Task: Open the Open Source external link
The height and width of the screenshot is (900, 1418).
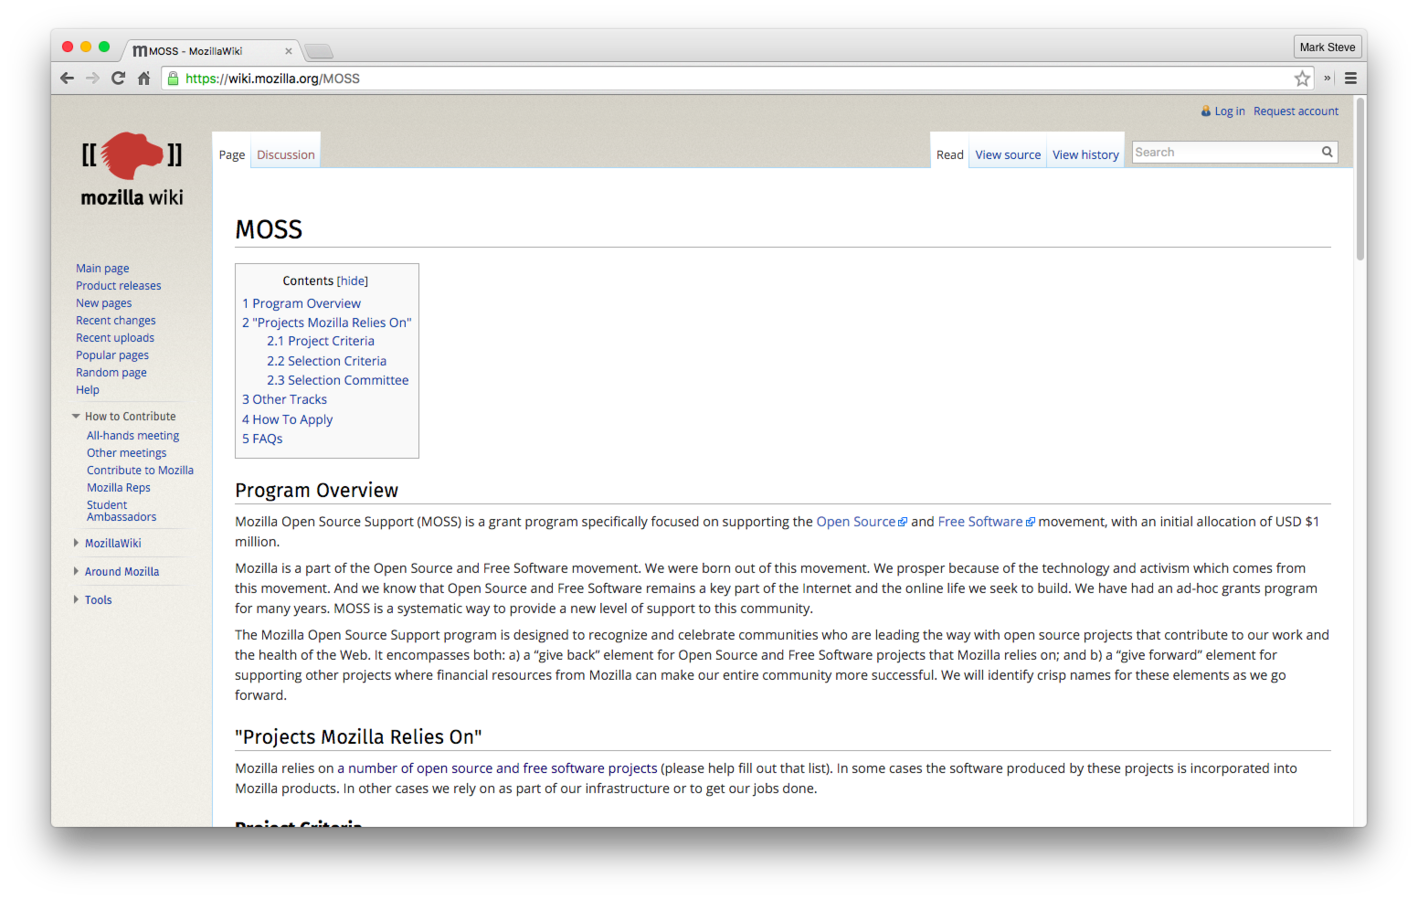Action: tap(861, 522)
